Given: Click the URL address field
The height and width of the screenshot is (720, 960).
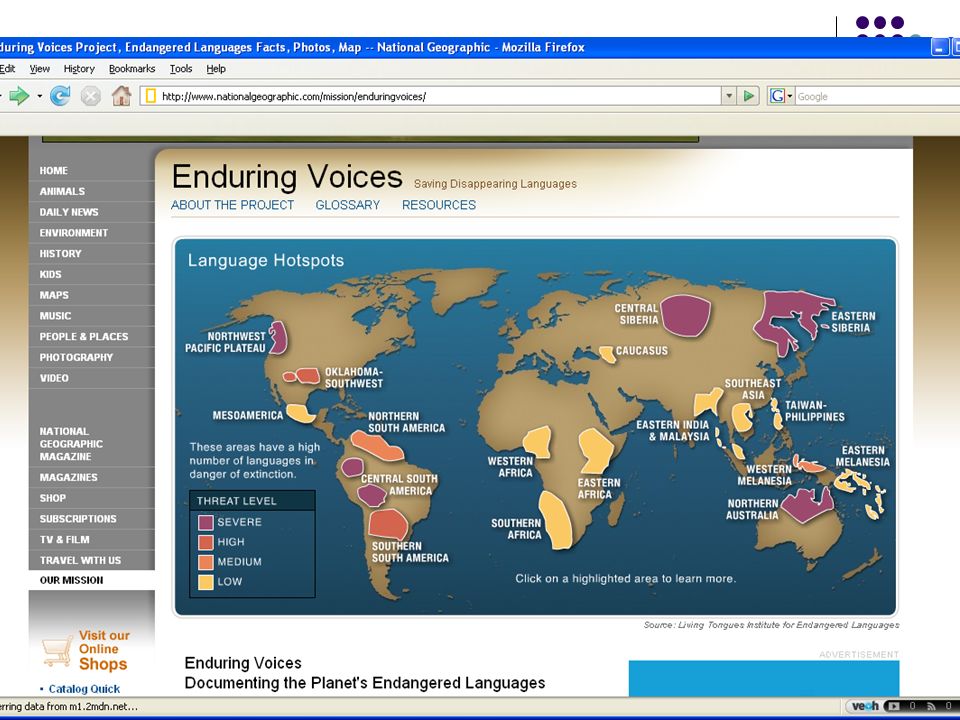Looking at the screenshot, I should pyautogui.click(x=430, y=96).
